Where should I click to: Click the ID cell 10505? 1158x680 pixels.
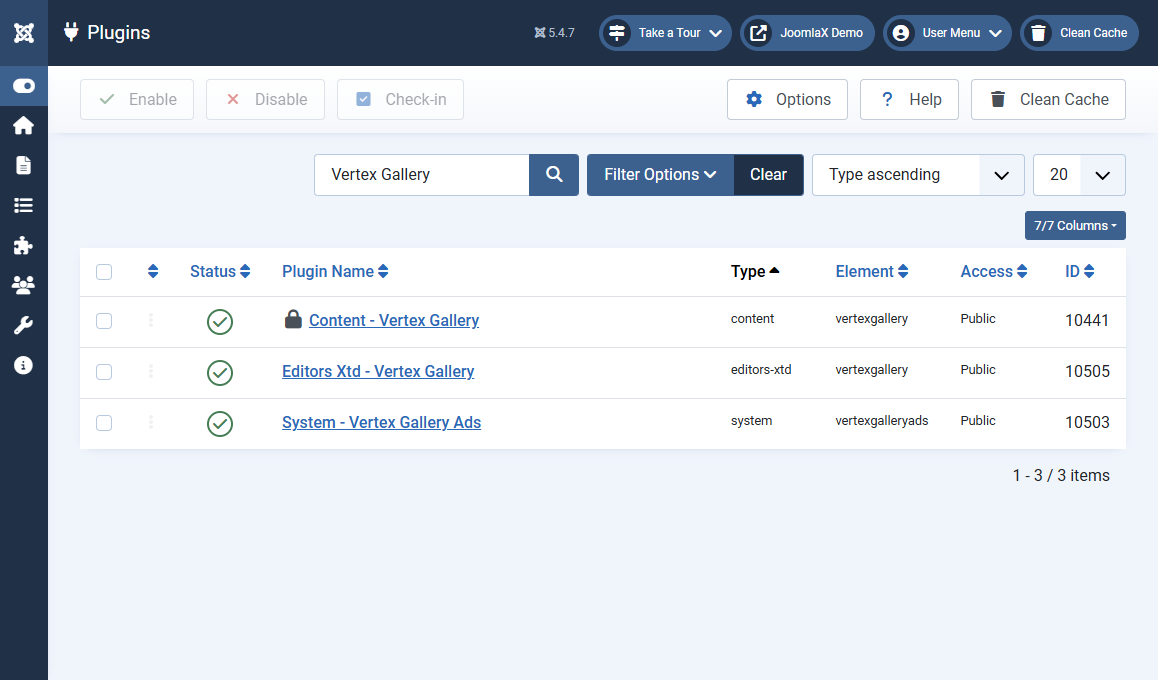[x=1087, y=371]
